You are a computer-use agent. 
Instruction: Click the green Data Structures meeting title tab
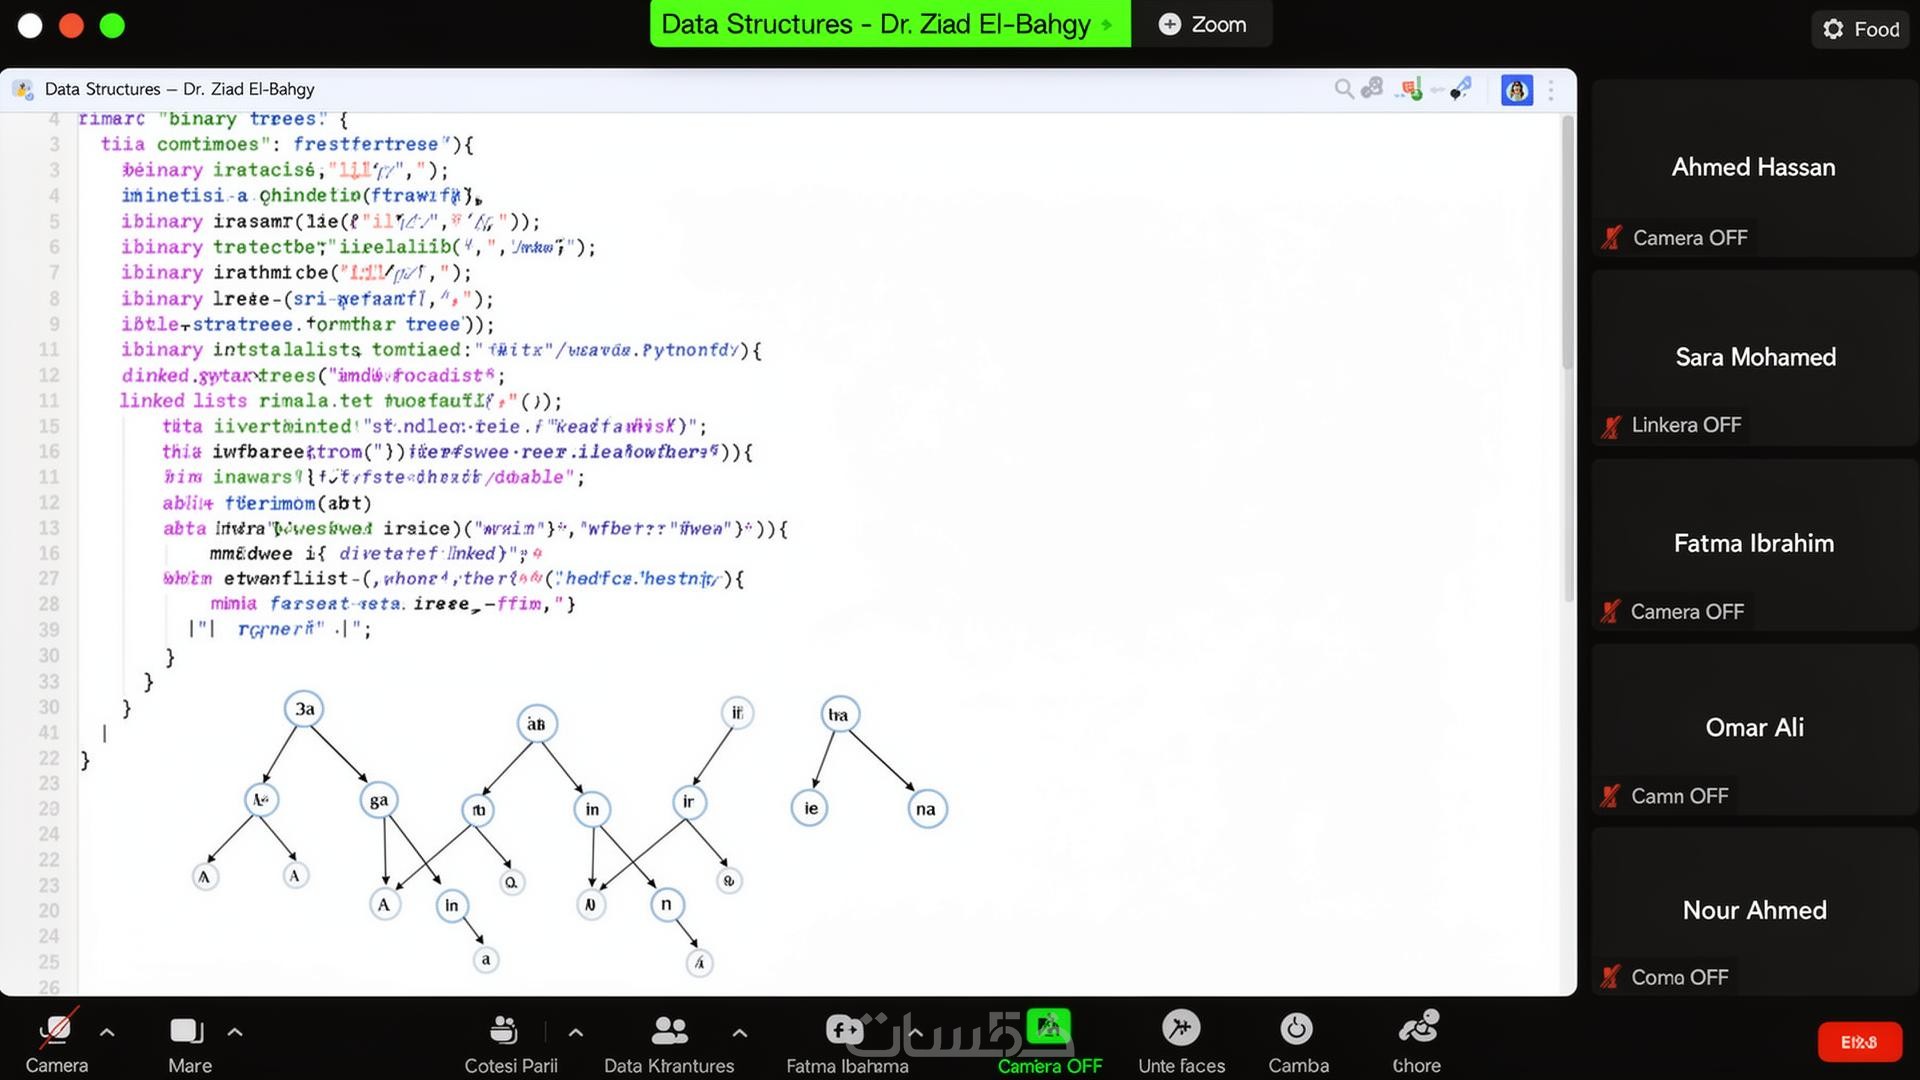pos(889,24)
